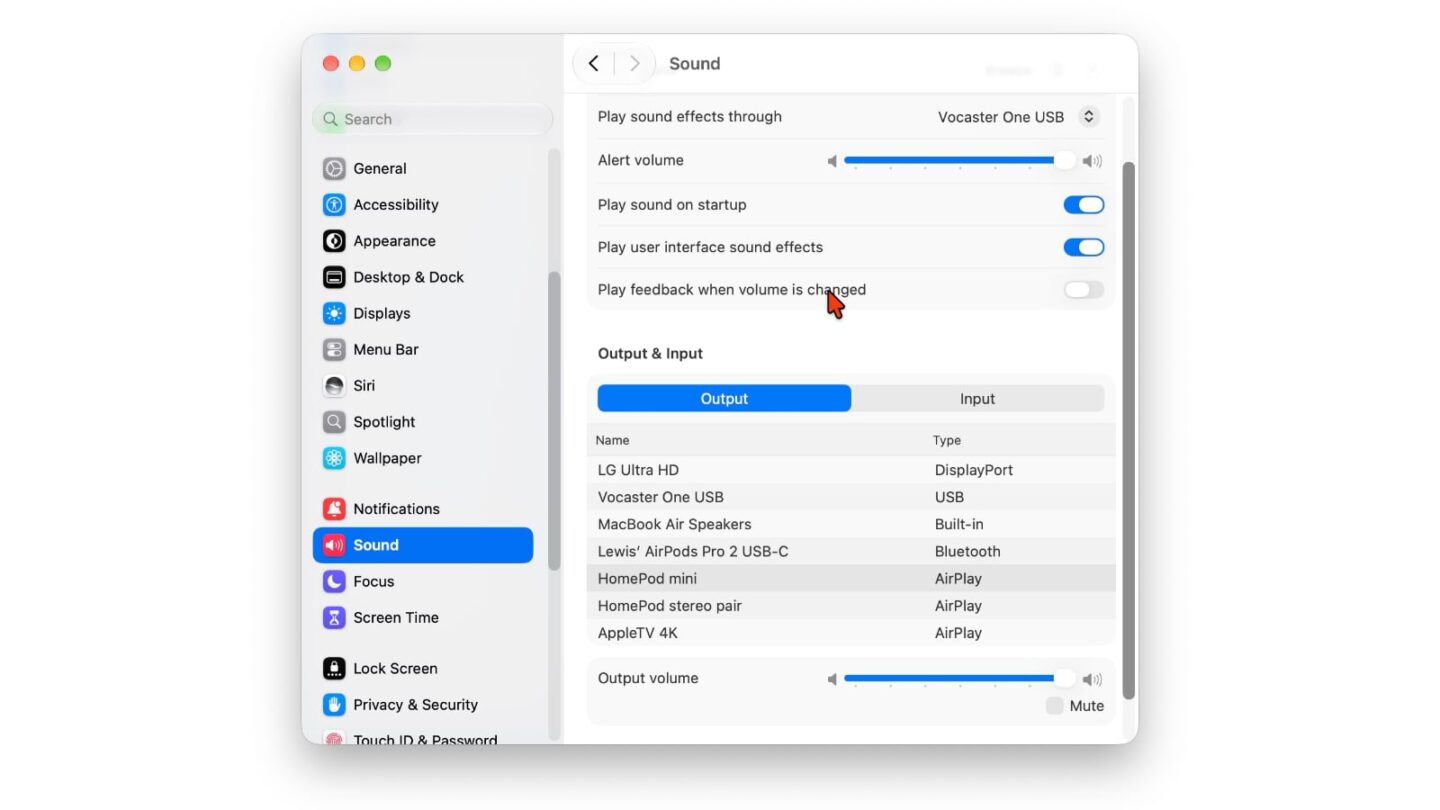Click the Notifications bell icon
Screen dimensions: 1440x810
(x=334, y=509)
